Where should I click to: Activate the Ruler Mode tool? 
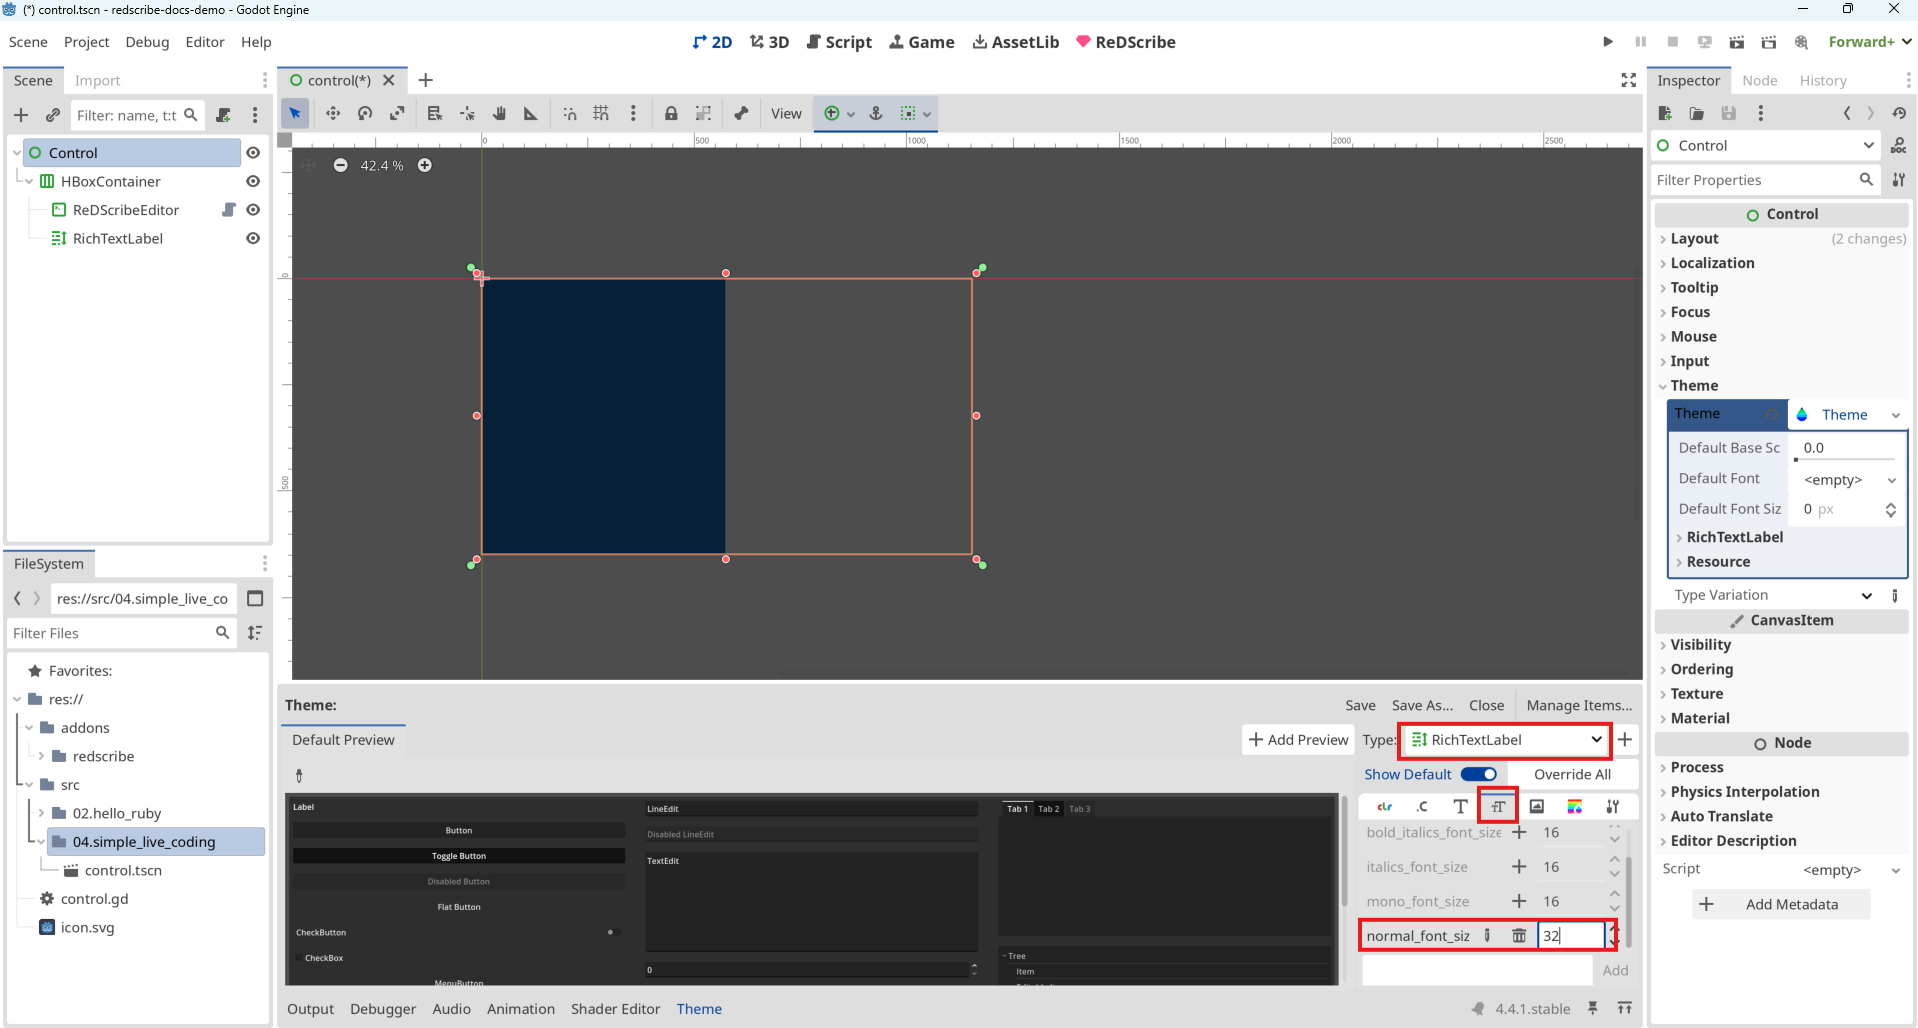531,113
